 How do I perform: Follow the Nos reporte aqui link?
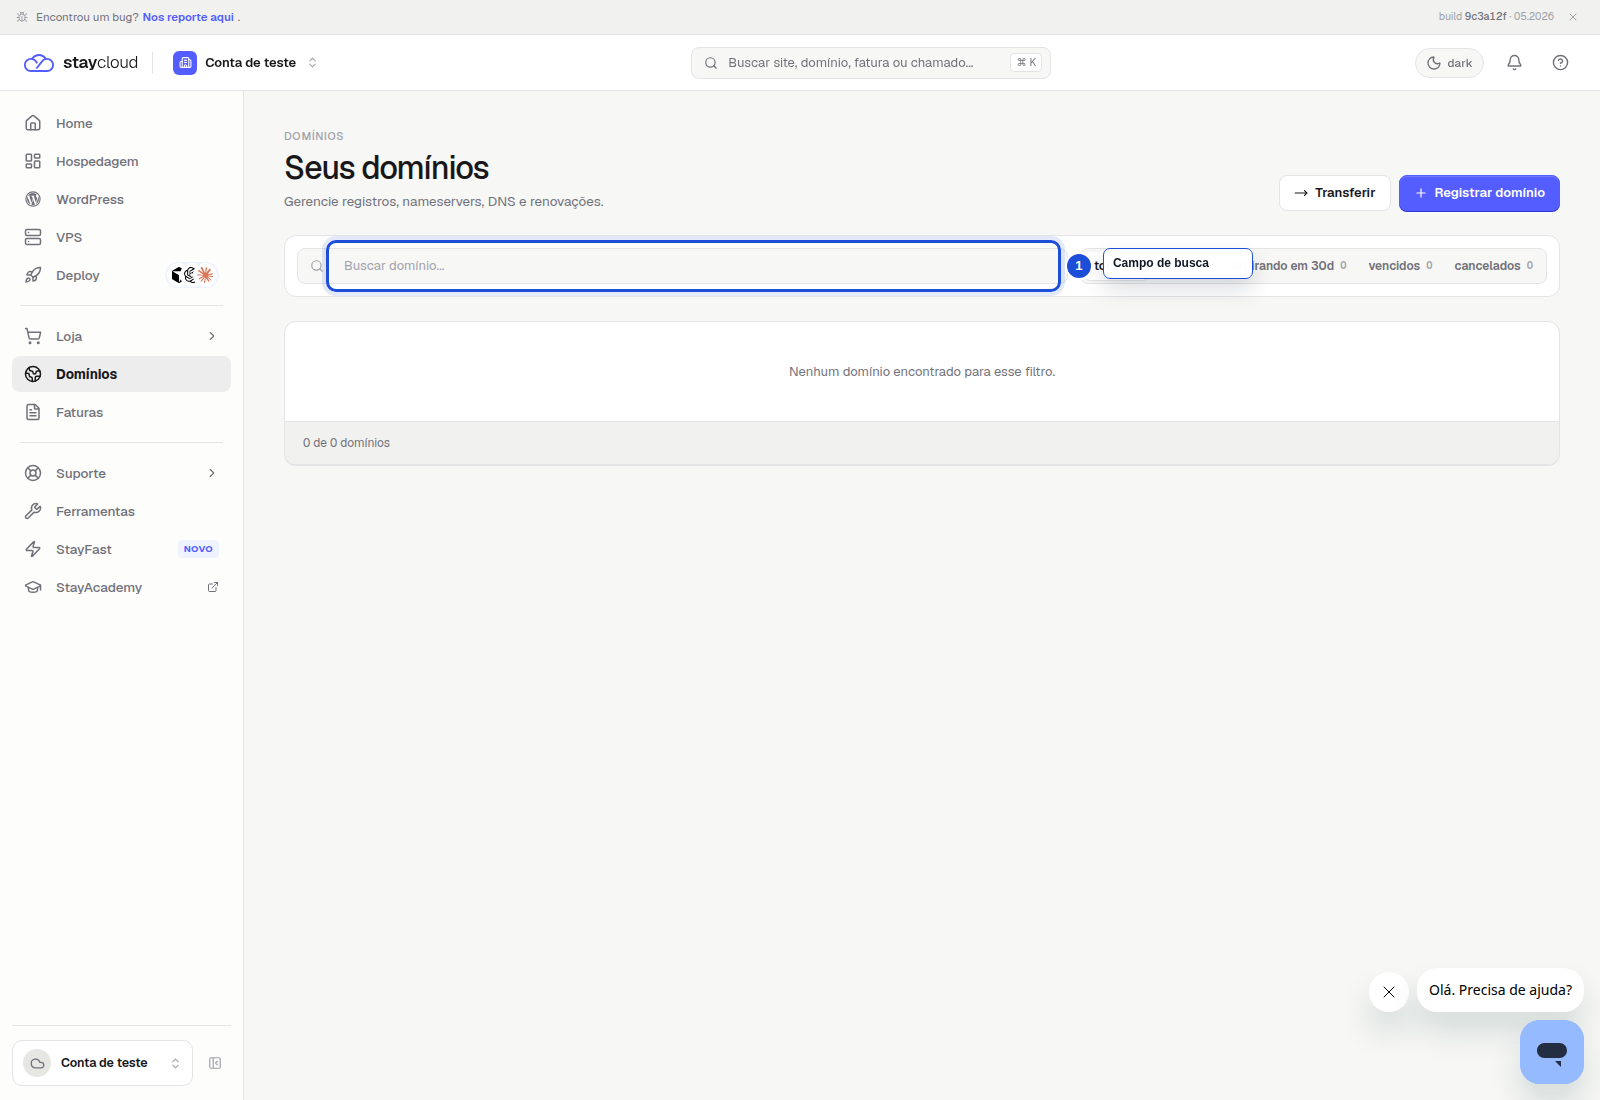[188, 17]
